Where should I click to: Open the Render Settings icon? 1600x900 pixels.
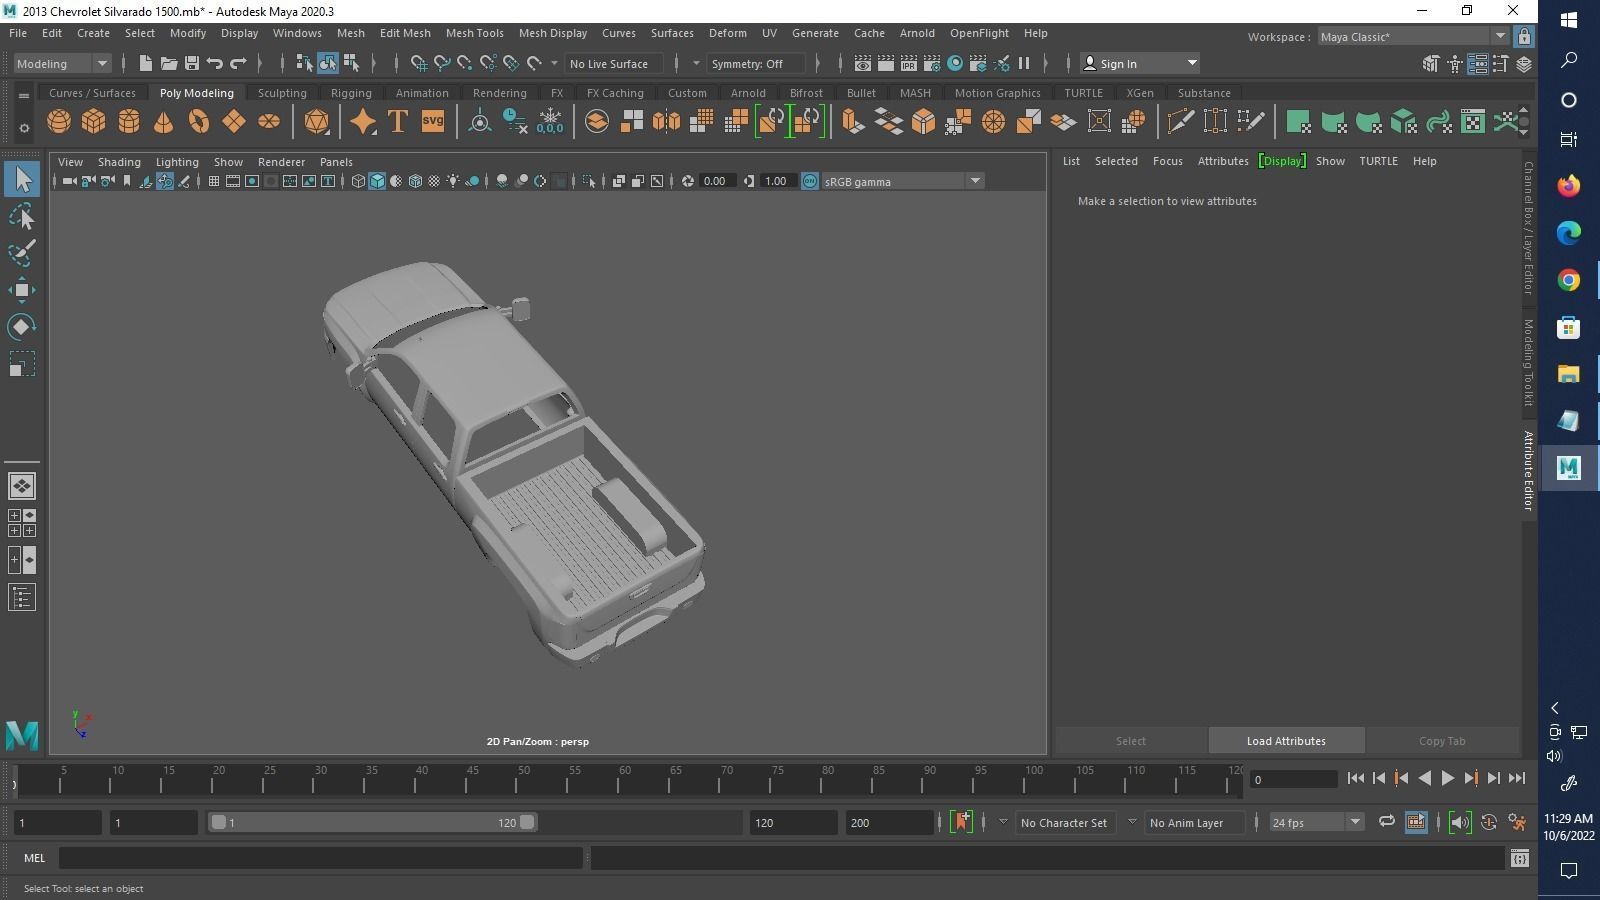pyautogui.click(x=932, y=63)
